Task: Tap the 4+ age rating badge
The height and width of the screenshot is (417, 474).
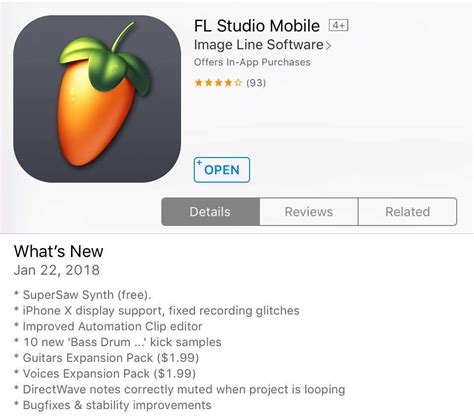Action: [339, 25]
